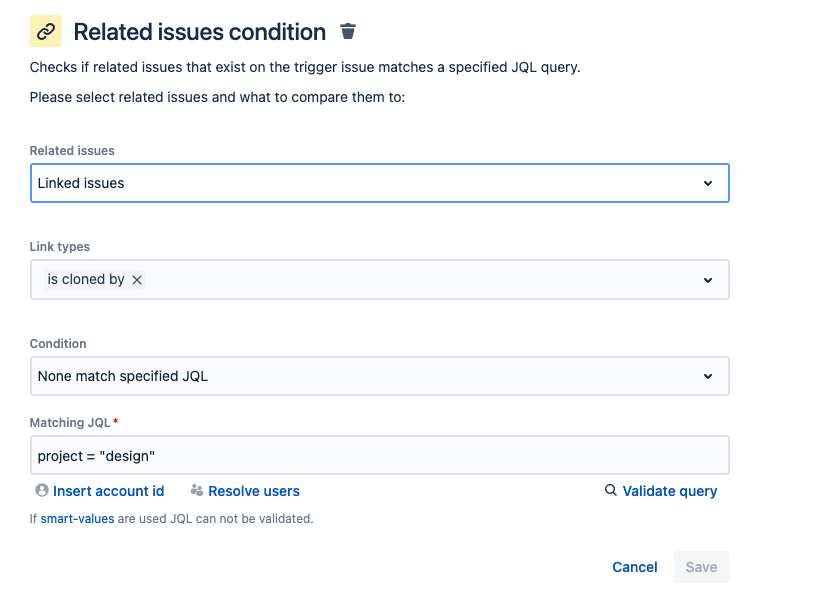Click the 'Related issues condition' heading
820x609 pixels.
click(x=200, y=32)
